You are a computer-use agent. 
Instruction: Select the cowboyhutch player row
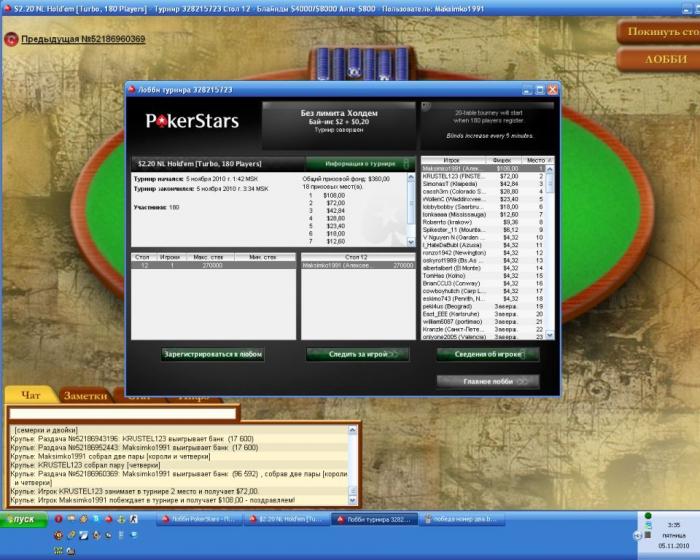[x=483, y=291]
